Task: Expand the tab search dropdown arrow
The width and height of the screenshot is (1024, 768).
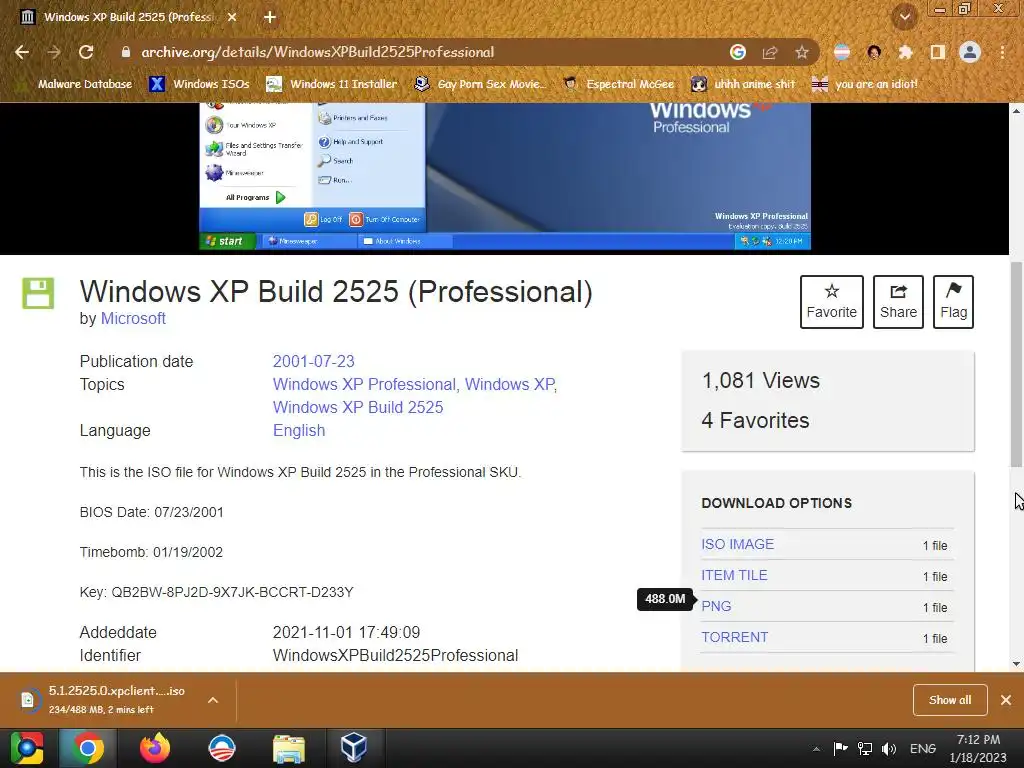Action: point(905,17)
